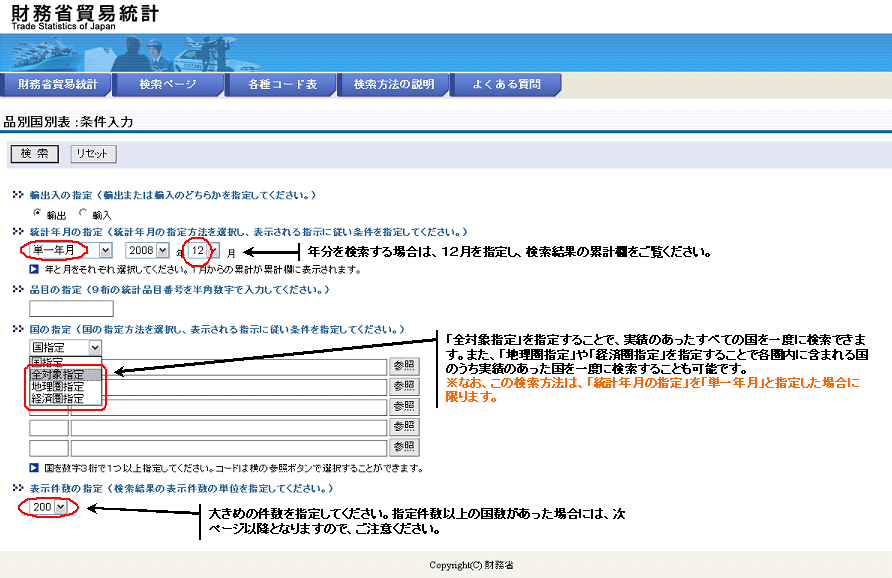This screenshot has height=578, width=892.
Task: Choose the 輸入 import radio button
Action: [83, 213]
